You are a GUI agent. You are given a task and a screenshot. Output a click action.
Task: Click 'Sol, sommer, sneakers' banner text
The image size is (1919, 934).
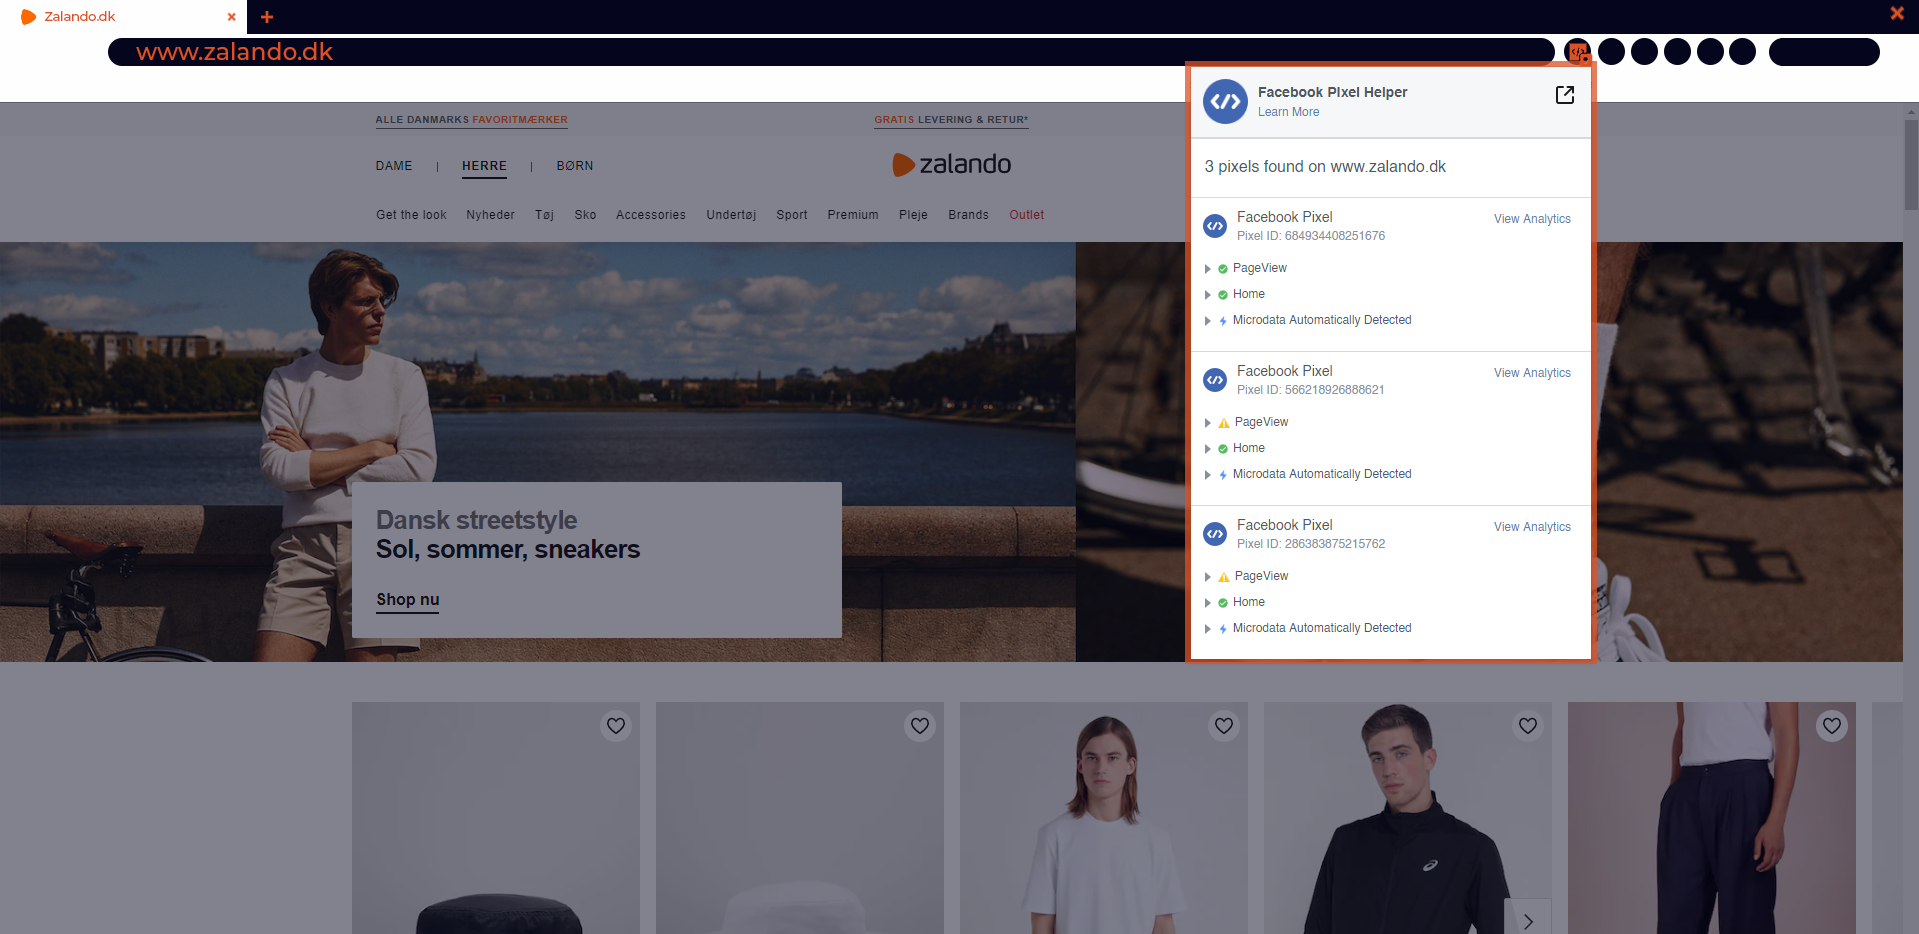coord(508,549)
